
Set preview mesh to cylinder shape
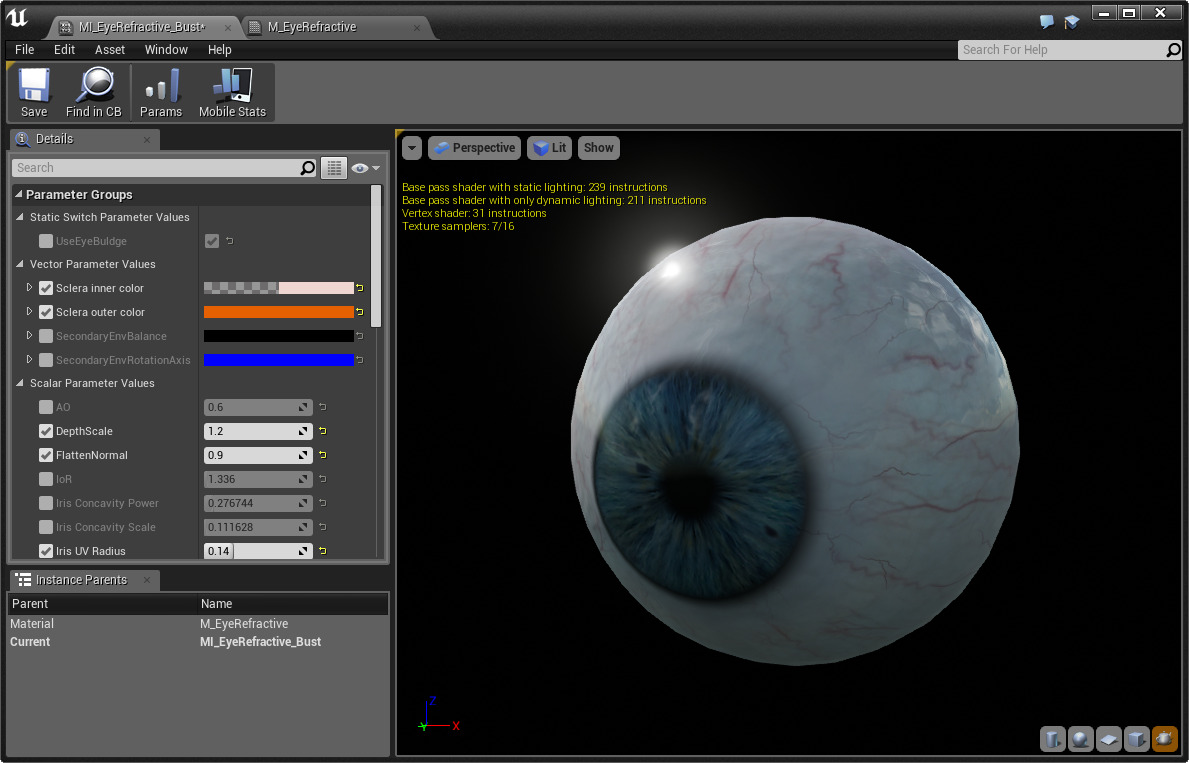[x=1052, y=739]
